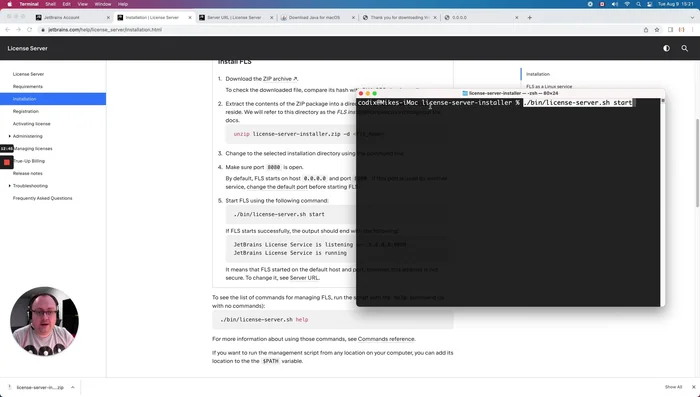The image size is (700, 397).
Task: Close the JetBrains Account tab
Action: 108,17
